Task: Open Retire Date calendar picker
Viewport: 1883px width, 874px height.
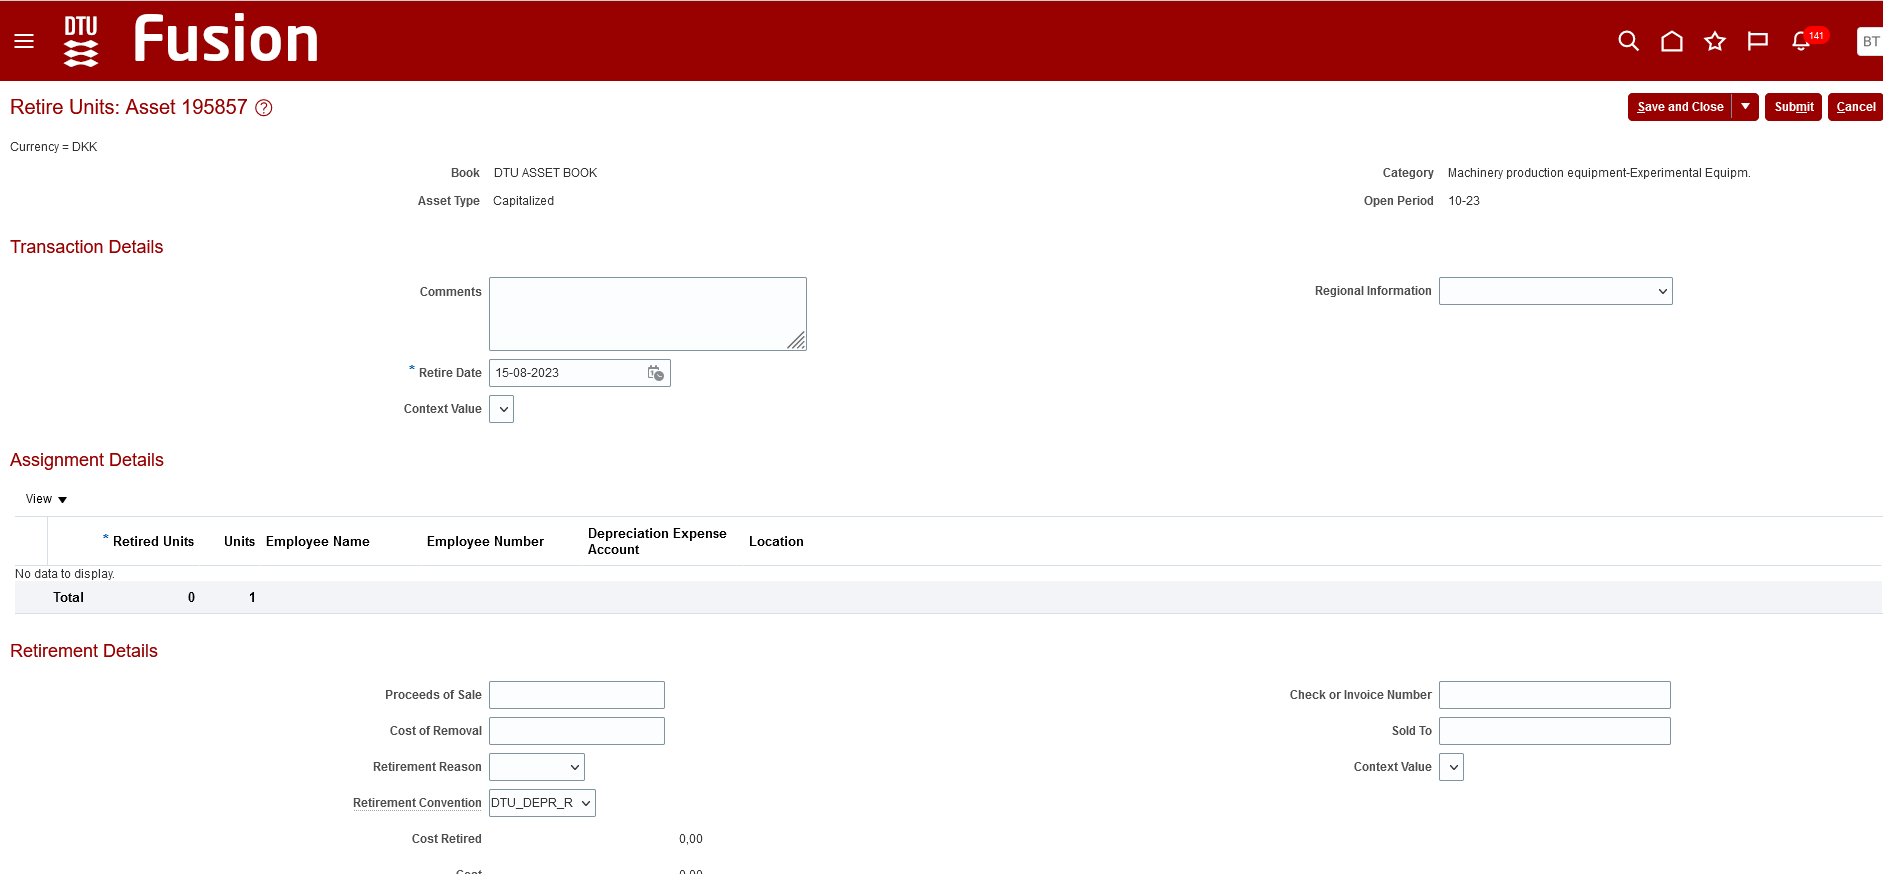Action: (x=656, y=373)
